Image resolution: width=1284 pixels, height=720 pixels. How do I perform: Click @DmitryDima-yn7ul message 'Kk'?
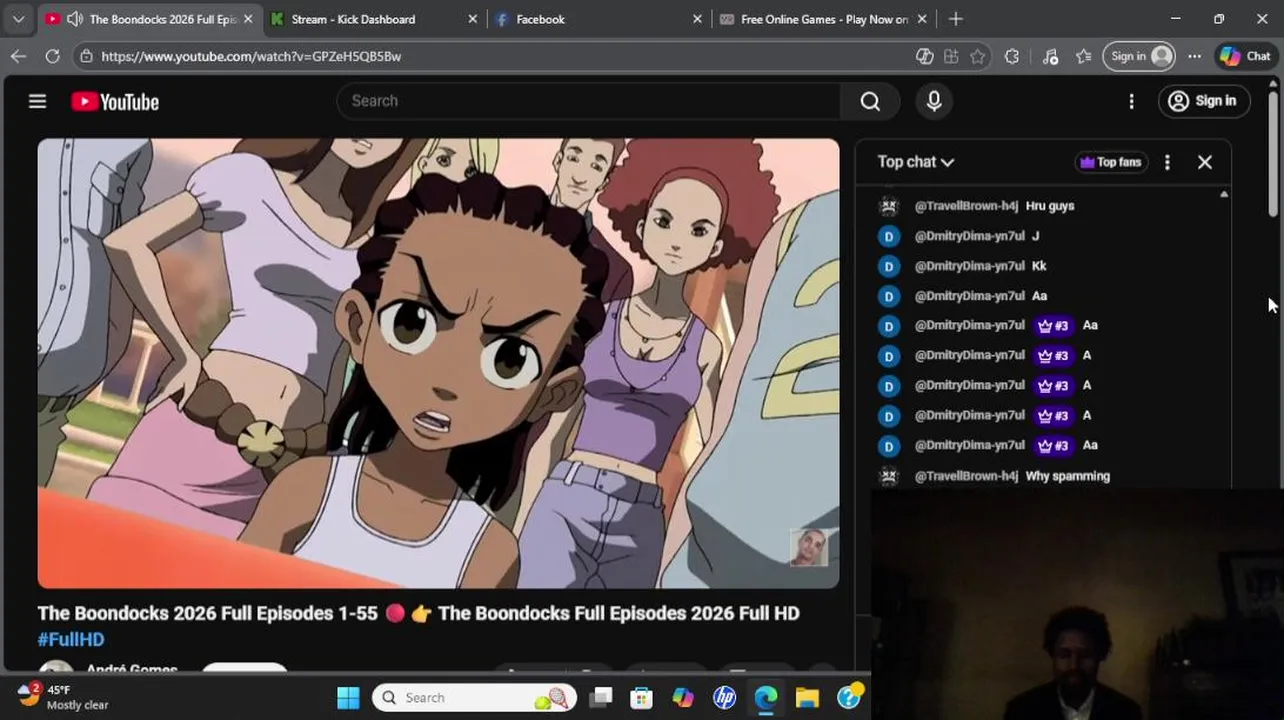tap(1039, 266)
